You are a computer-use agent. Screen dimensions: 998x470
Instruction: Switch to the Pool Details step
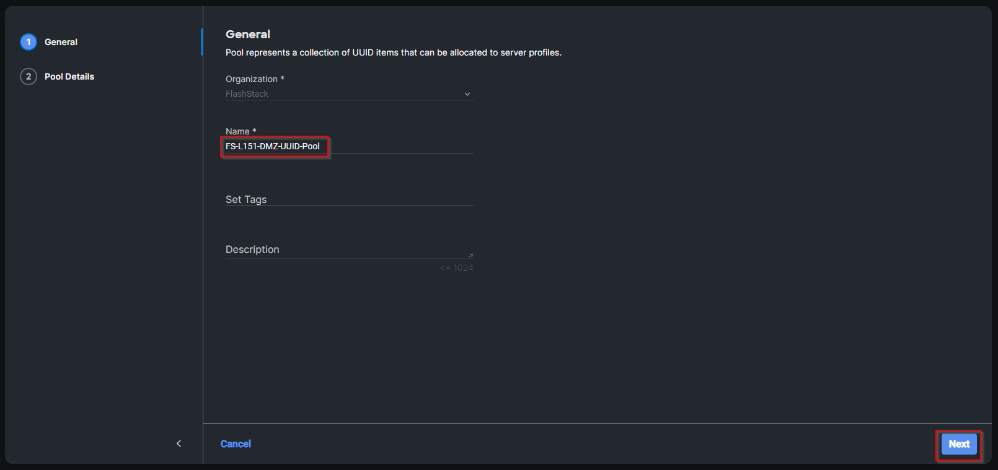click(69, 77)
